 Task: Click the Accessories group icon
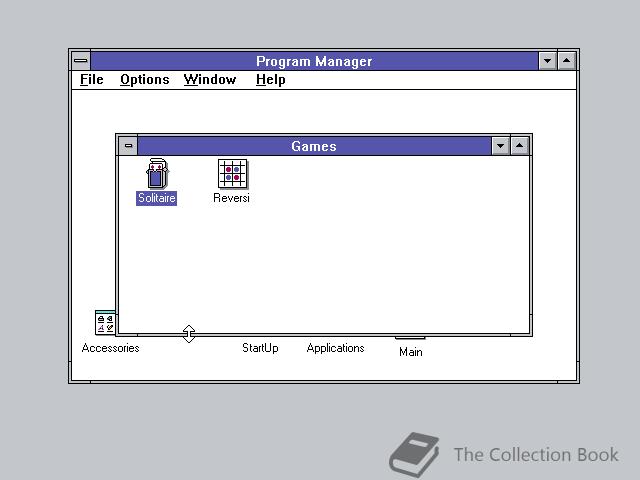tap(105, 322)
